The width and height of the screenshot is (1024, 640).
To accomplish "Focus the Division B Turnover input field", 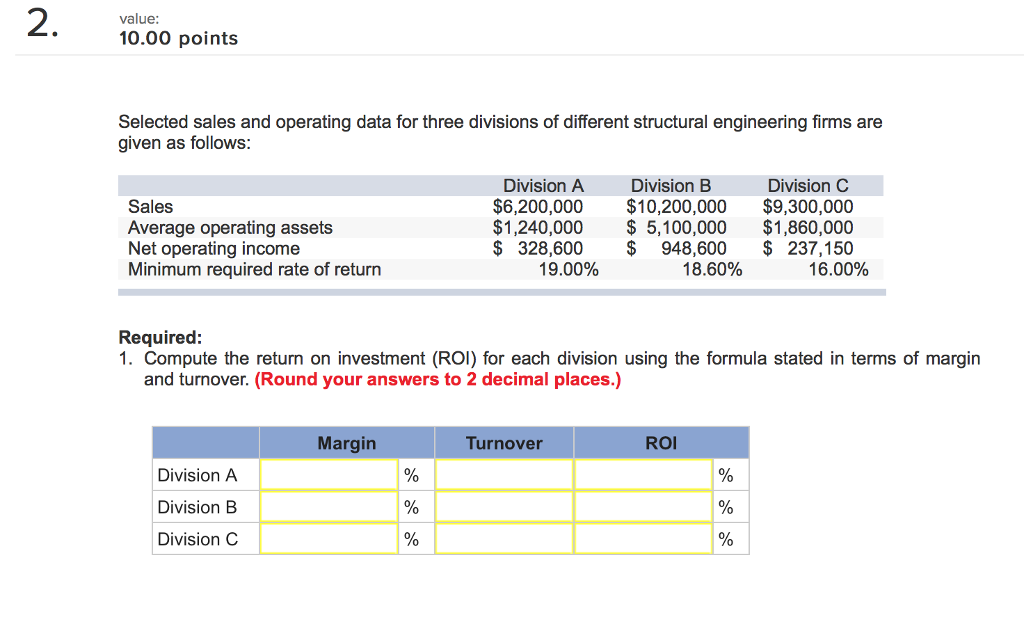I will pos(504,507).
